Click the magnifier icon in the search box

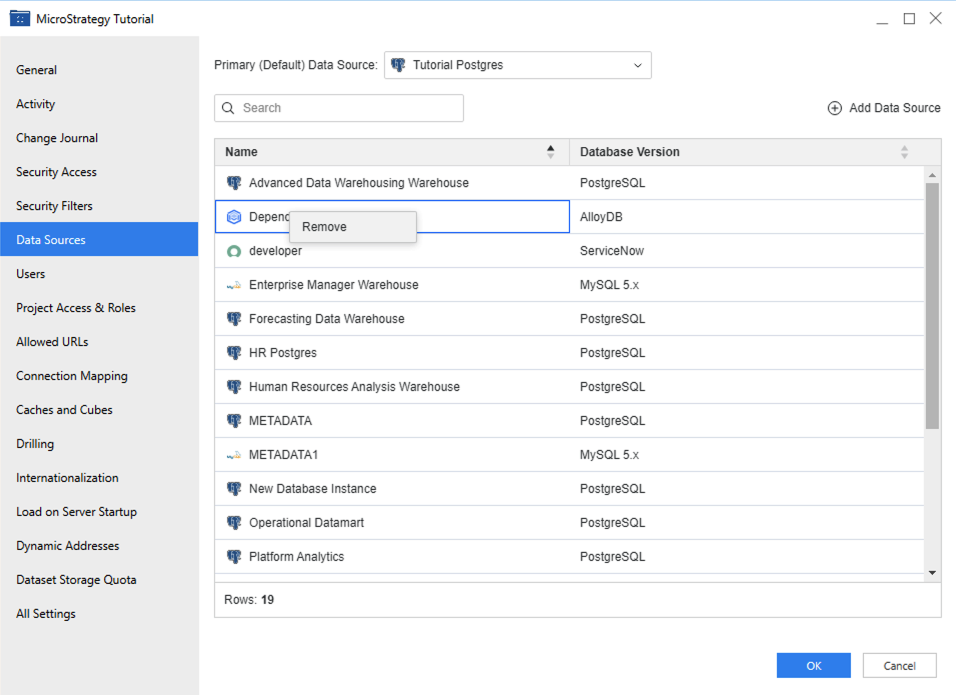coord(229,108)
